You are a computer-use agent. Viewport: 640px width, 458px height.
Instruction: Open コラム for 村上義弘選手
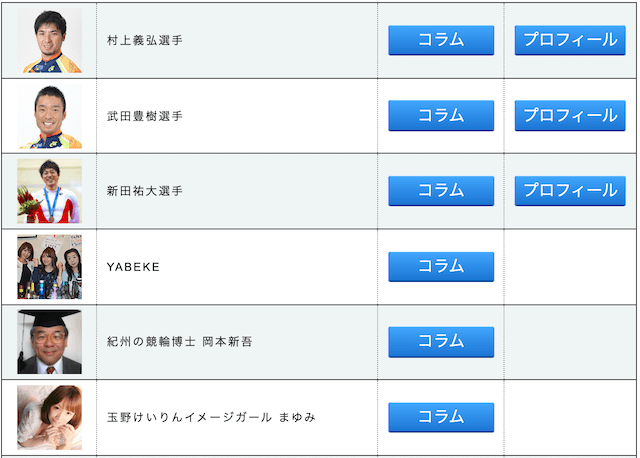[x=441, y=40]
